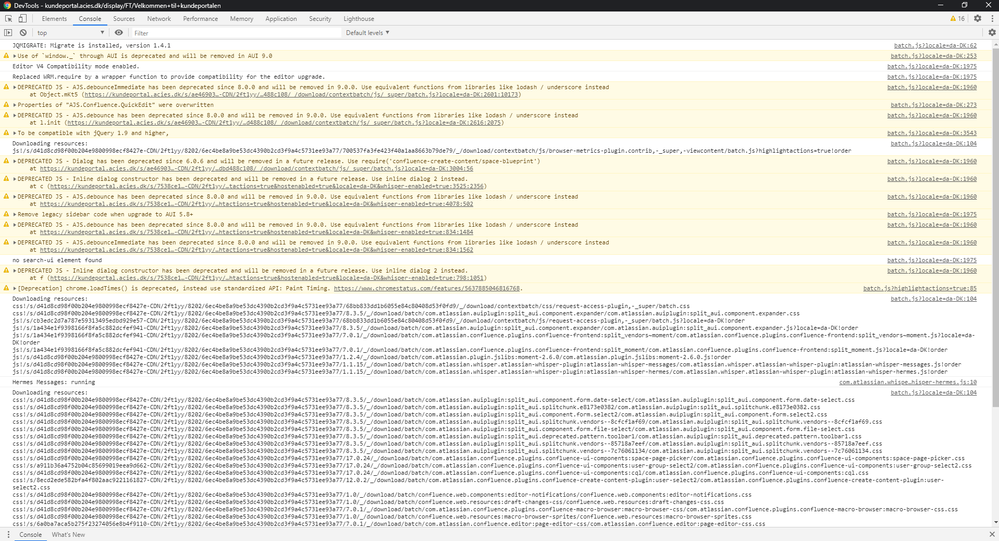999x541 pixels.
Task: Open the Application tab
Action: (281, 18)
